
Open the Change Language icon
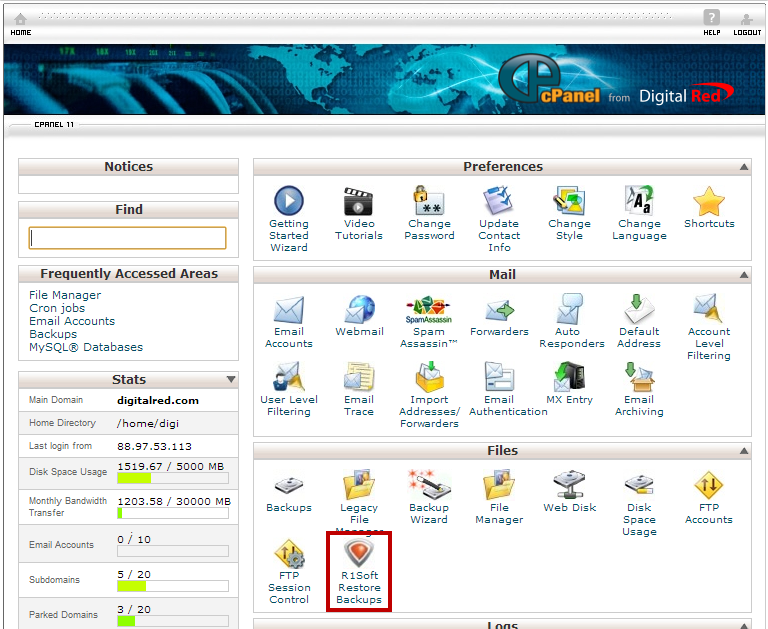639,200
